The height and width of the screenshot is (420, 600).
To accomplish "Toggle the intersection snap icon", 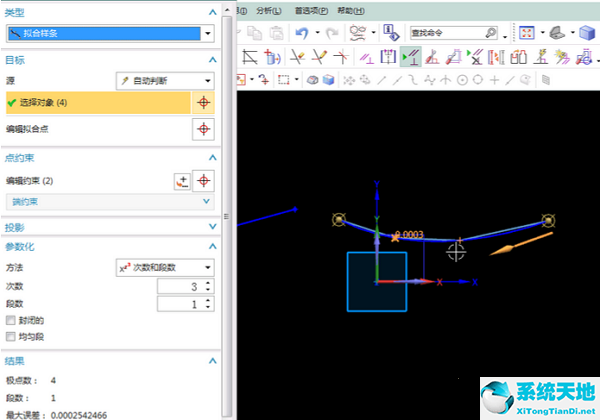I will (446, 80).
